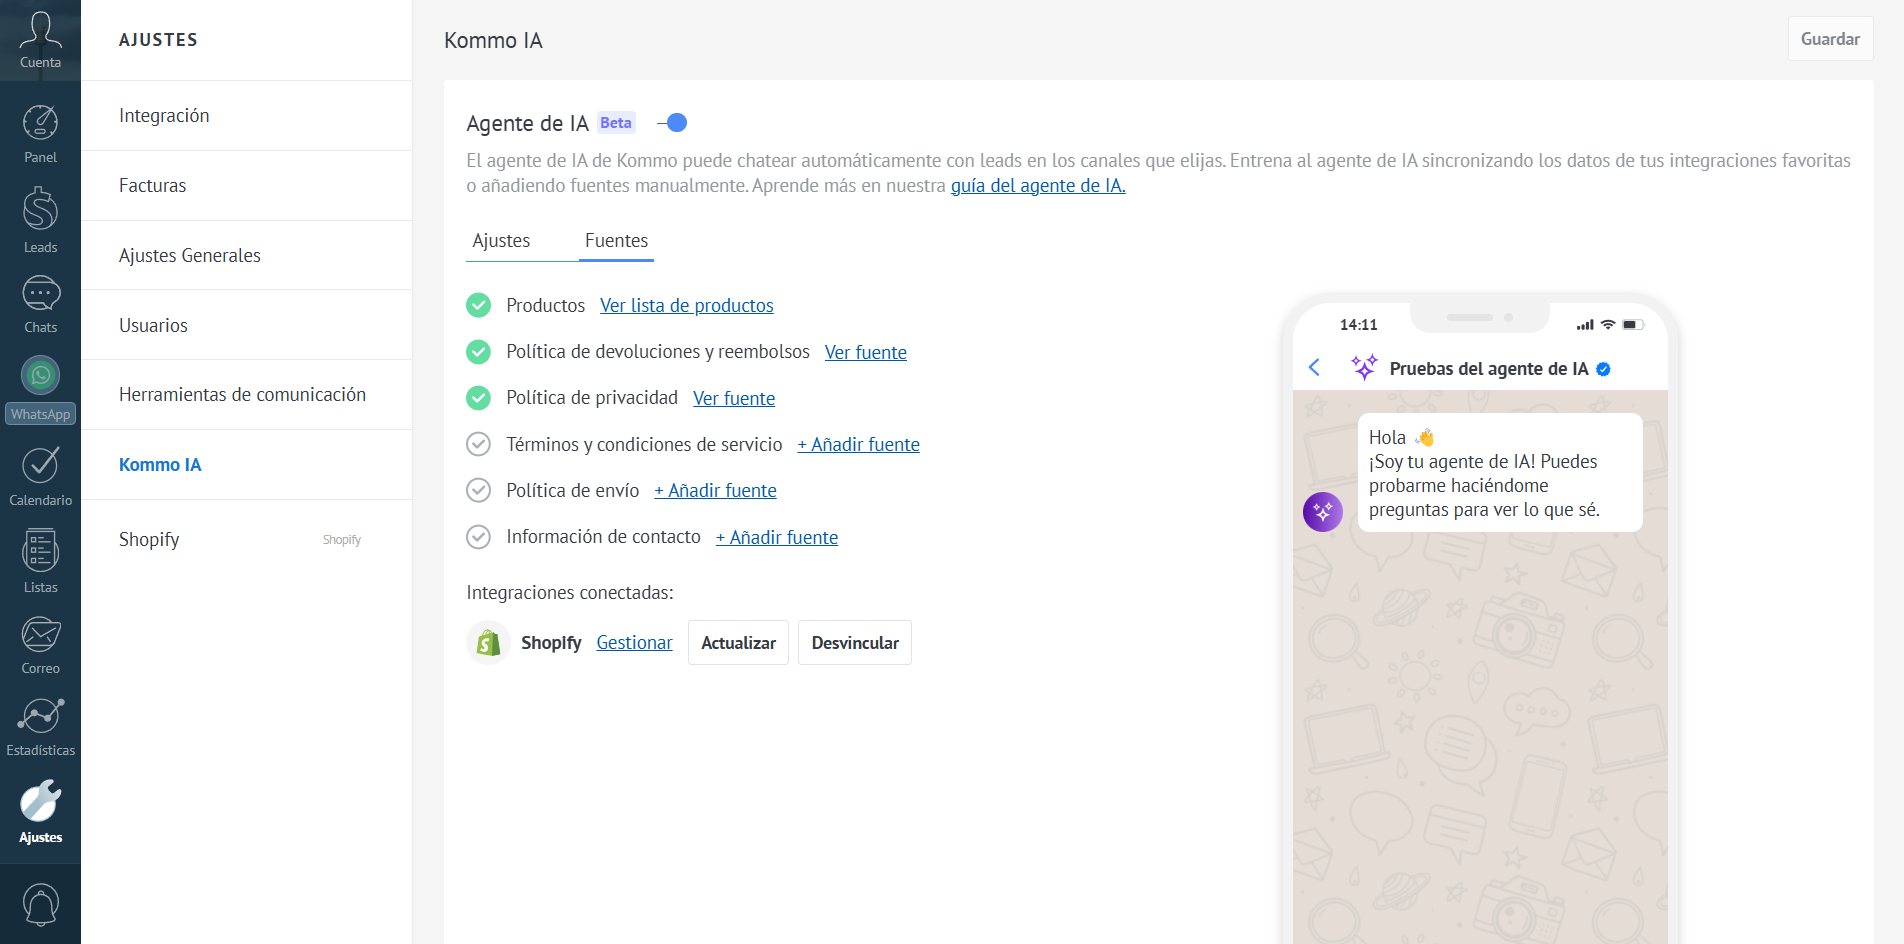Screen dimensions: 1904x944
Task: Open the Cuenta profile icon
Action: coord(40,40)
